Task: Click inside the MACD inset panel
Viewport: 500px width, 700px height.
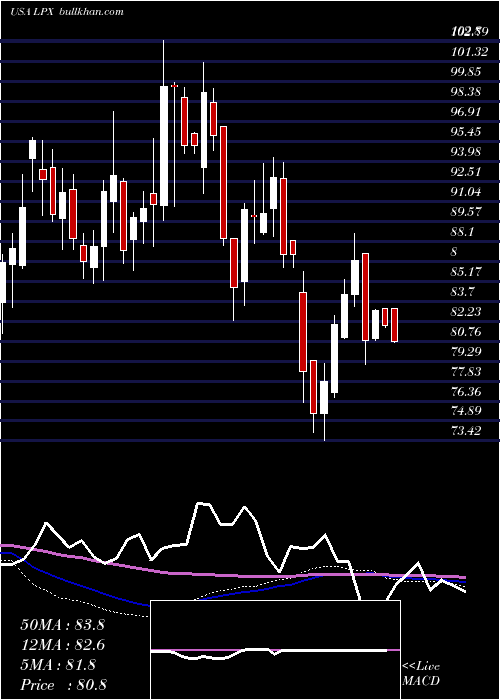Action: pyautogui.click(x=275, y=650)
